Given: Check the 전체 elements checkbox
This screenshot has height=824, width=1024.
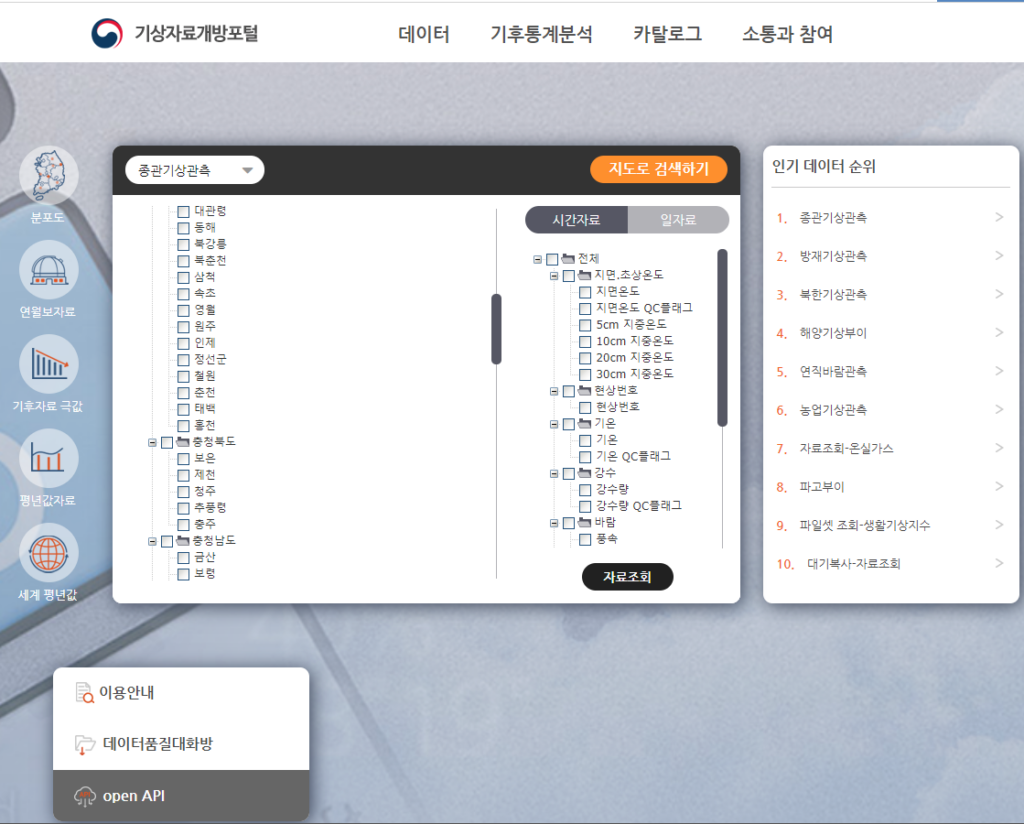Looking at the screenshot, I should tap(552, 259).
